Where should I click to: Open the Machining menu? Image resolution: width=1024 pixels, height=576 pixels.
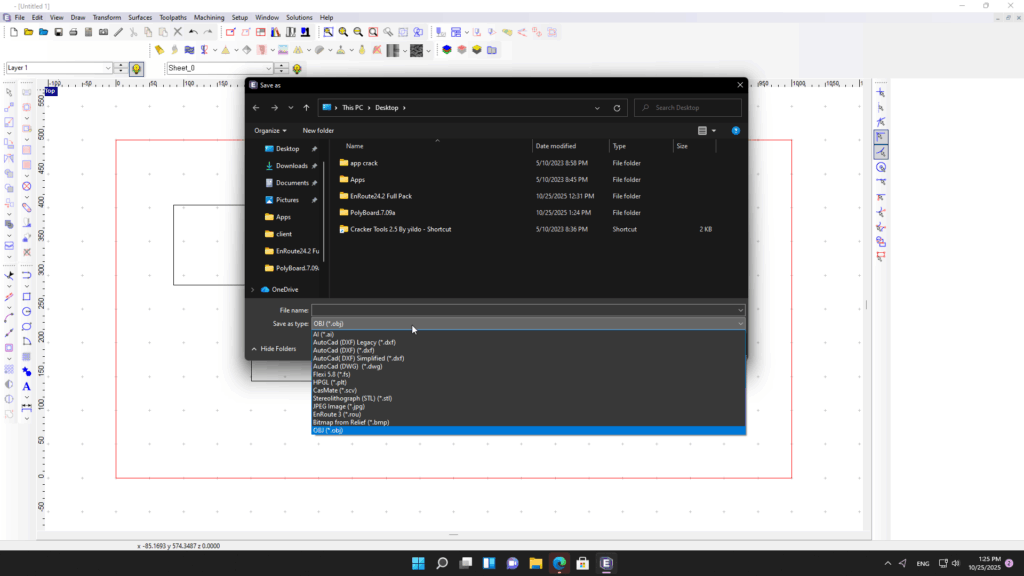(x=209, y=17)
